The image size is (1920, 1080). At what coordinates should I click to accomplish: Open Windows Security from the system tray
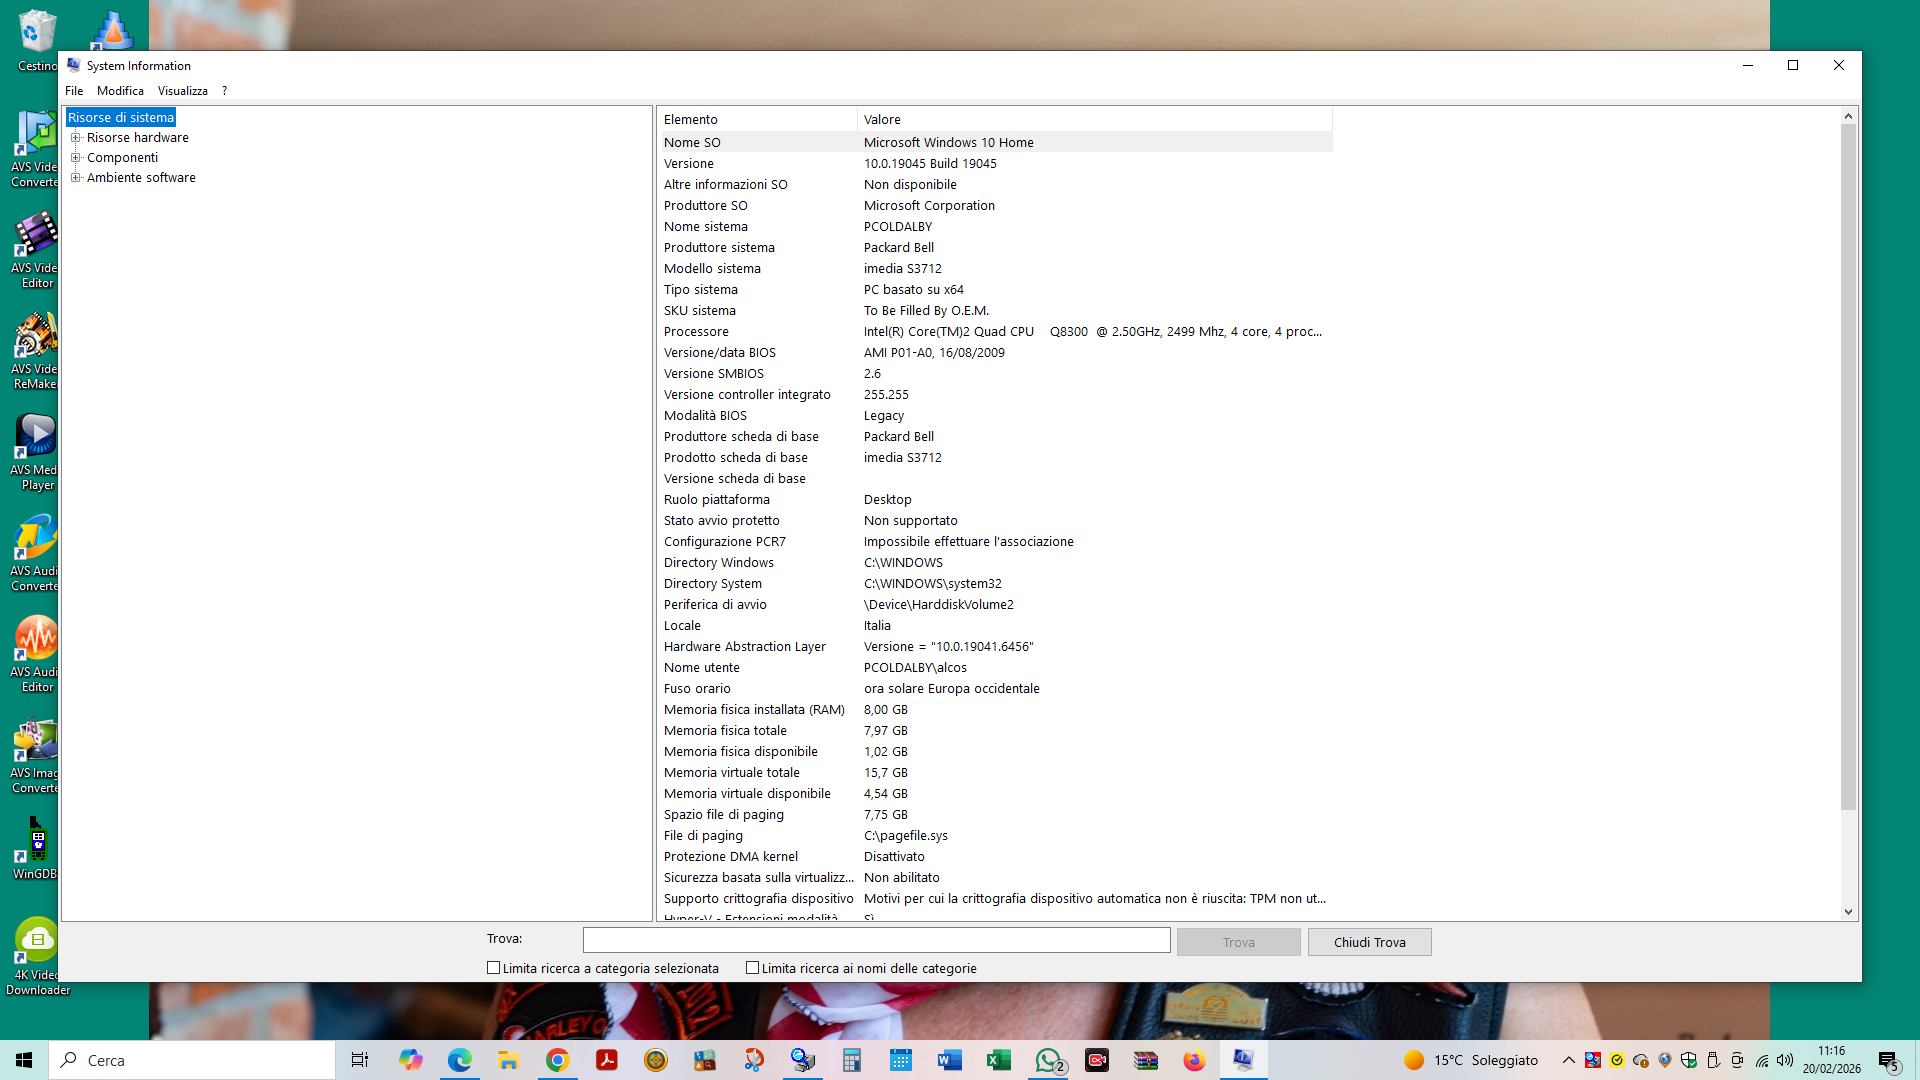pyautogui.click(x=1689, y=1060)
